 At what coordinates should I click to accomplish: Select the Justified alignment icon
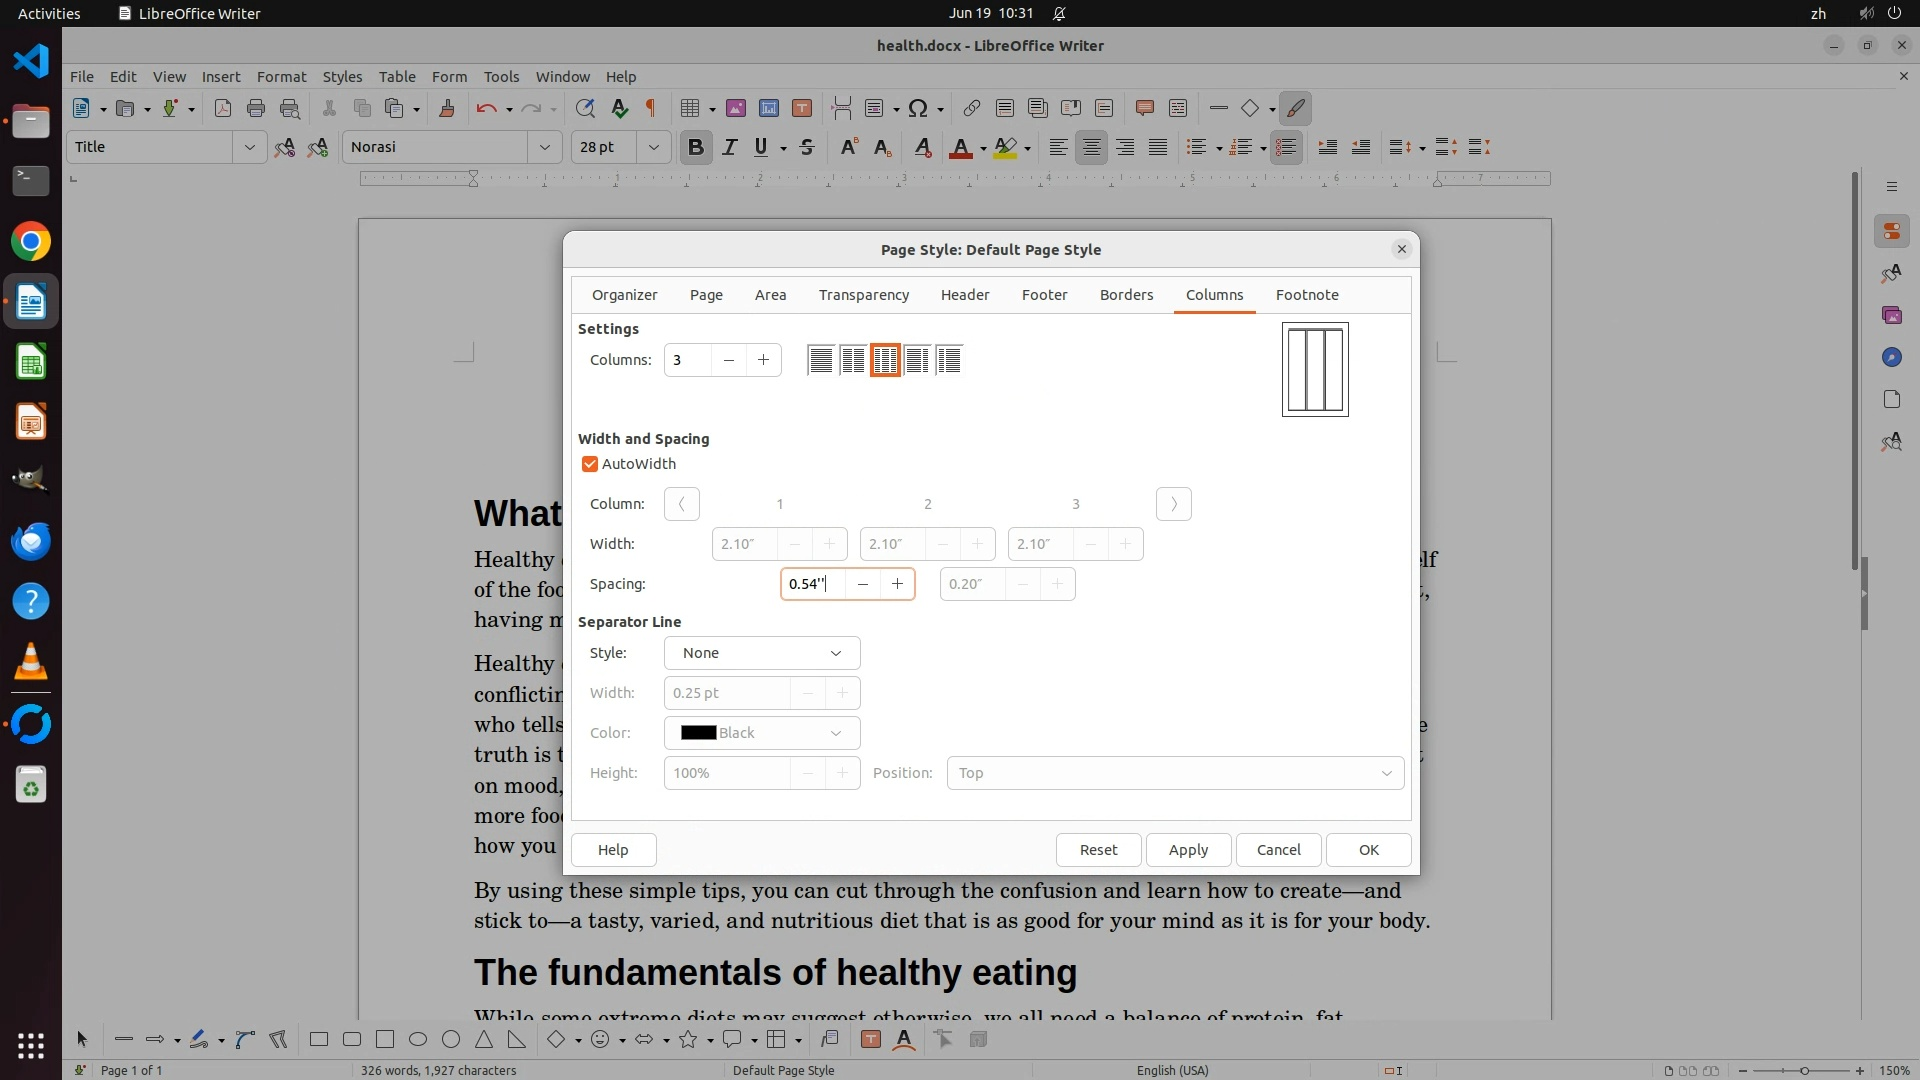tap(1158, 148)
